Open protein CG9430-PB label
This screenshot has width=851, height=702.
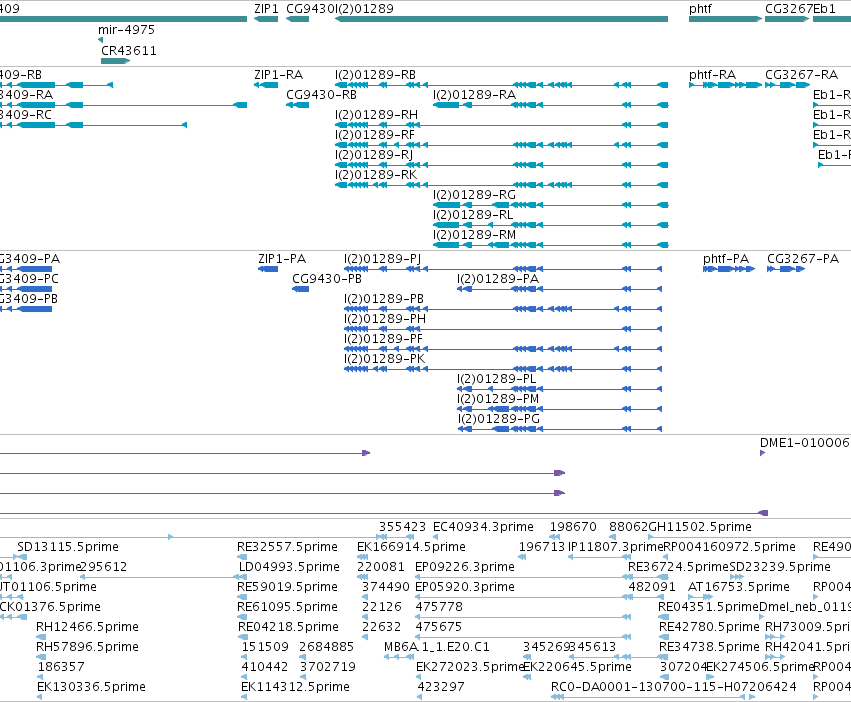click(x=327, y=279)
